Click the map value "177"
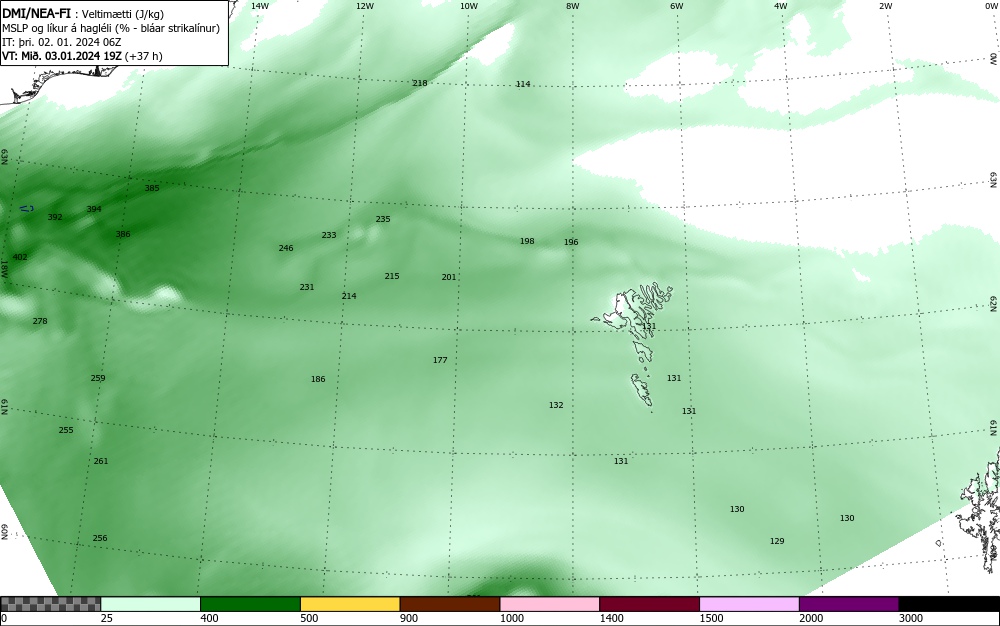1000x626 pixels. [440, 360]
